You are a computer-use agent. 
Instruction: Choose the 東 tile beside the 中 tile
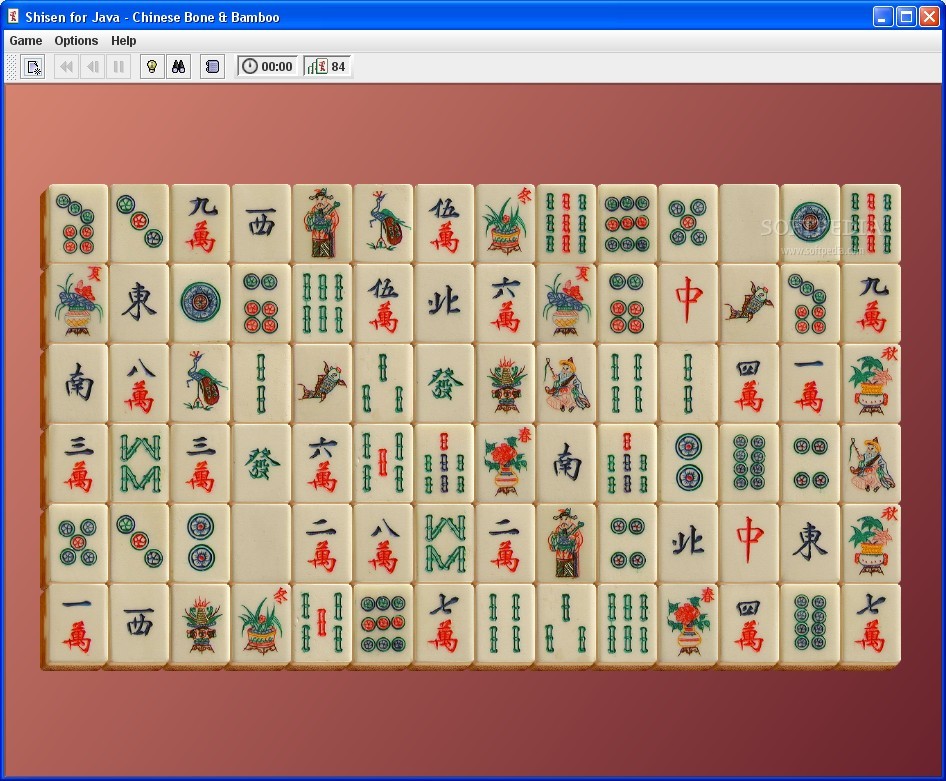point(810,543)
